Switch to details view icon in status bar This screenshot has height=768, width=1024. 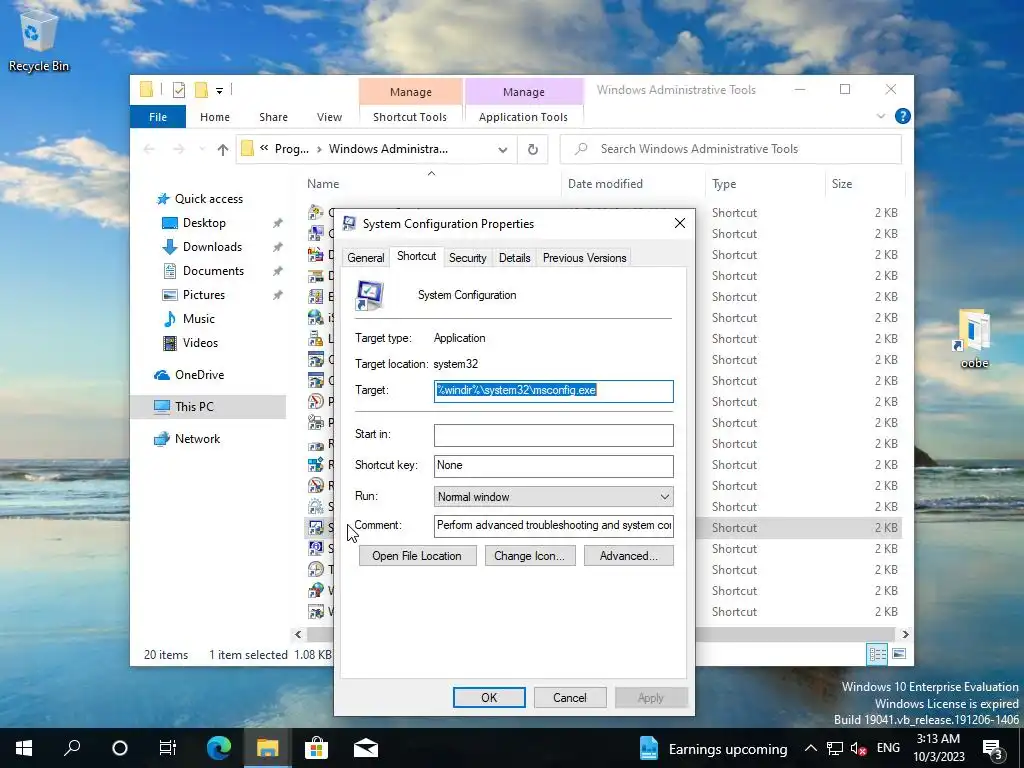(877, 654)
